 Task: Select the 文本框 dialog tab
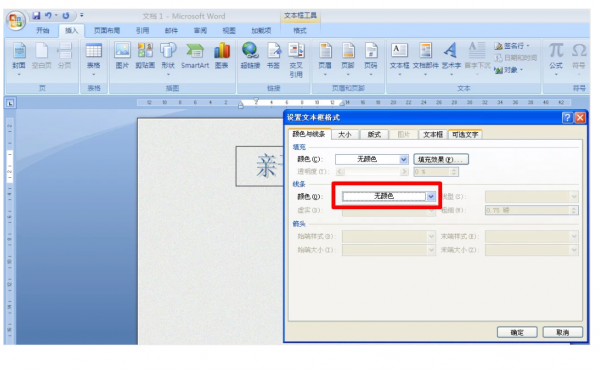(433, 135)
